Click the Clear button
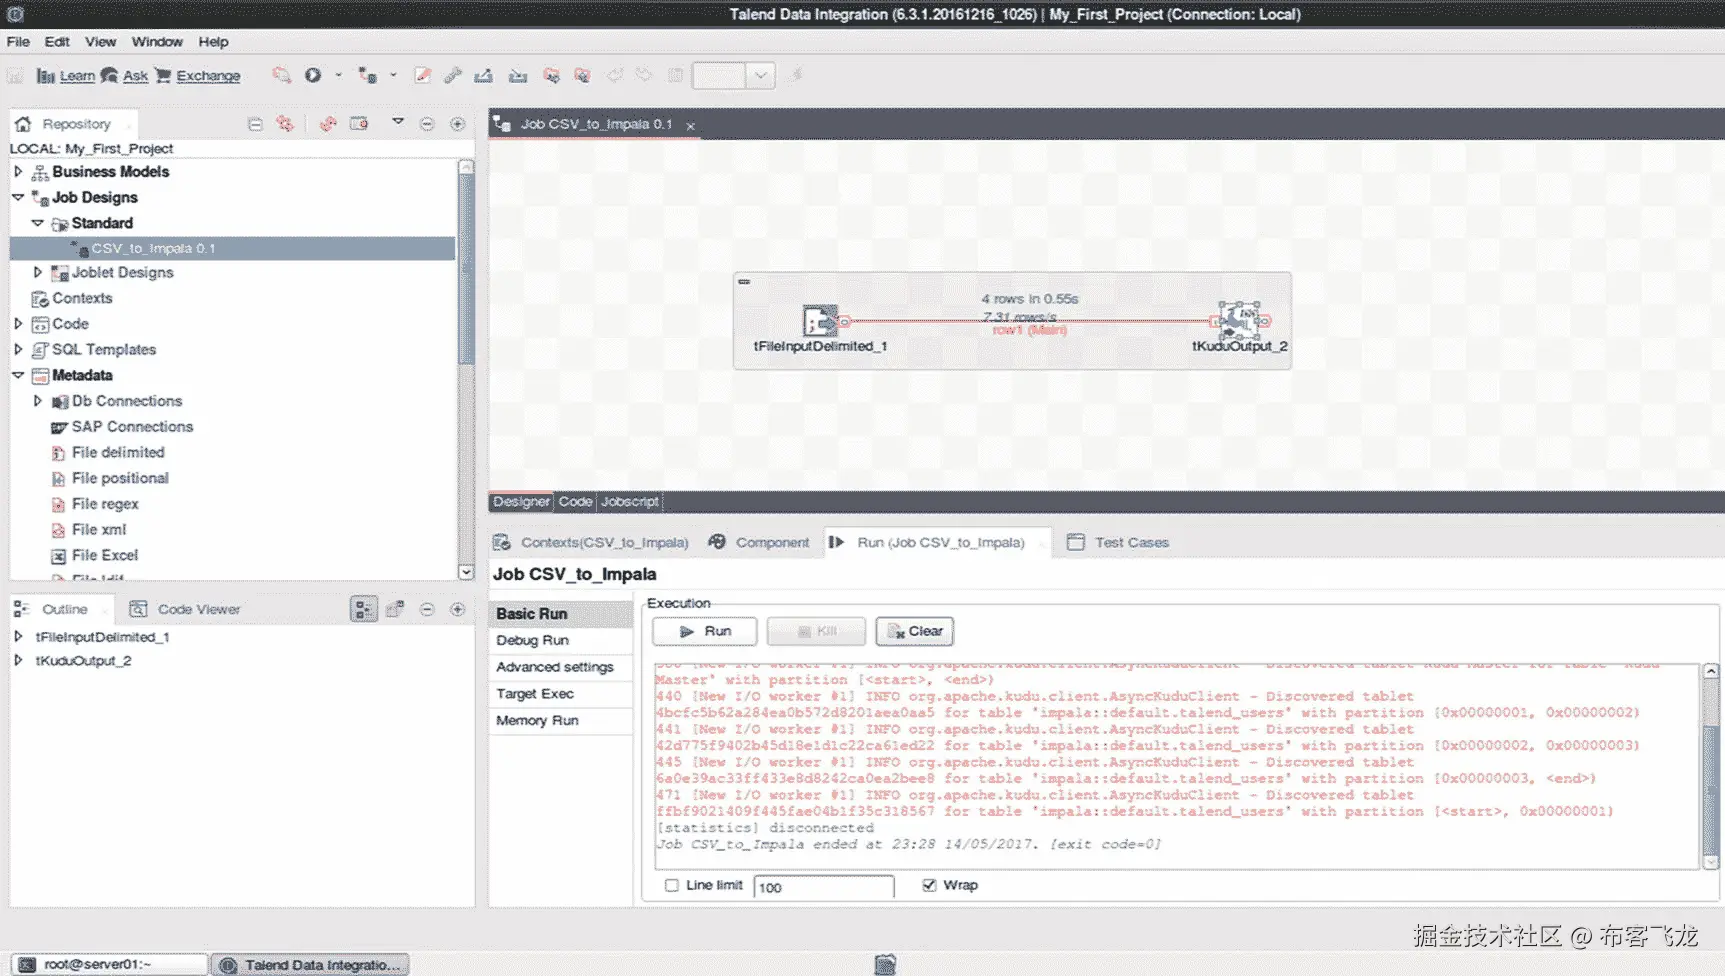Image resolution: width=1725 pixels, height=976 pixels. (915, 631)
